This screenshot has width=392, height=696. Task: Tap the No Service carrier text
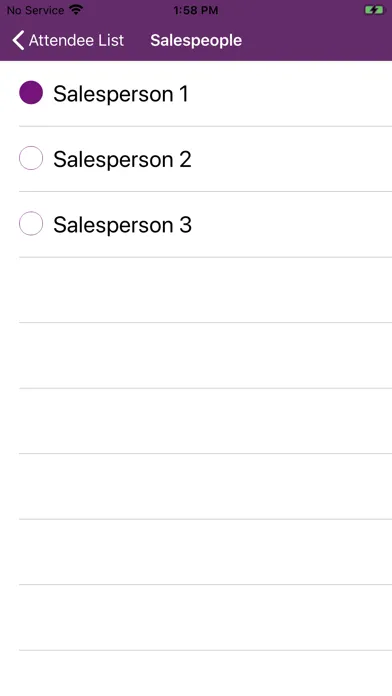tap(35, 10)
